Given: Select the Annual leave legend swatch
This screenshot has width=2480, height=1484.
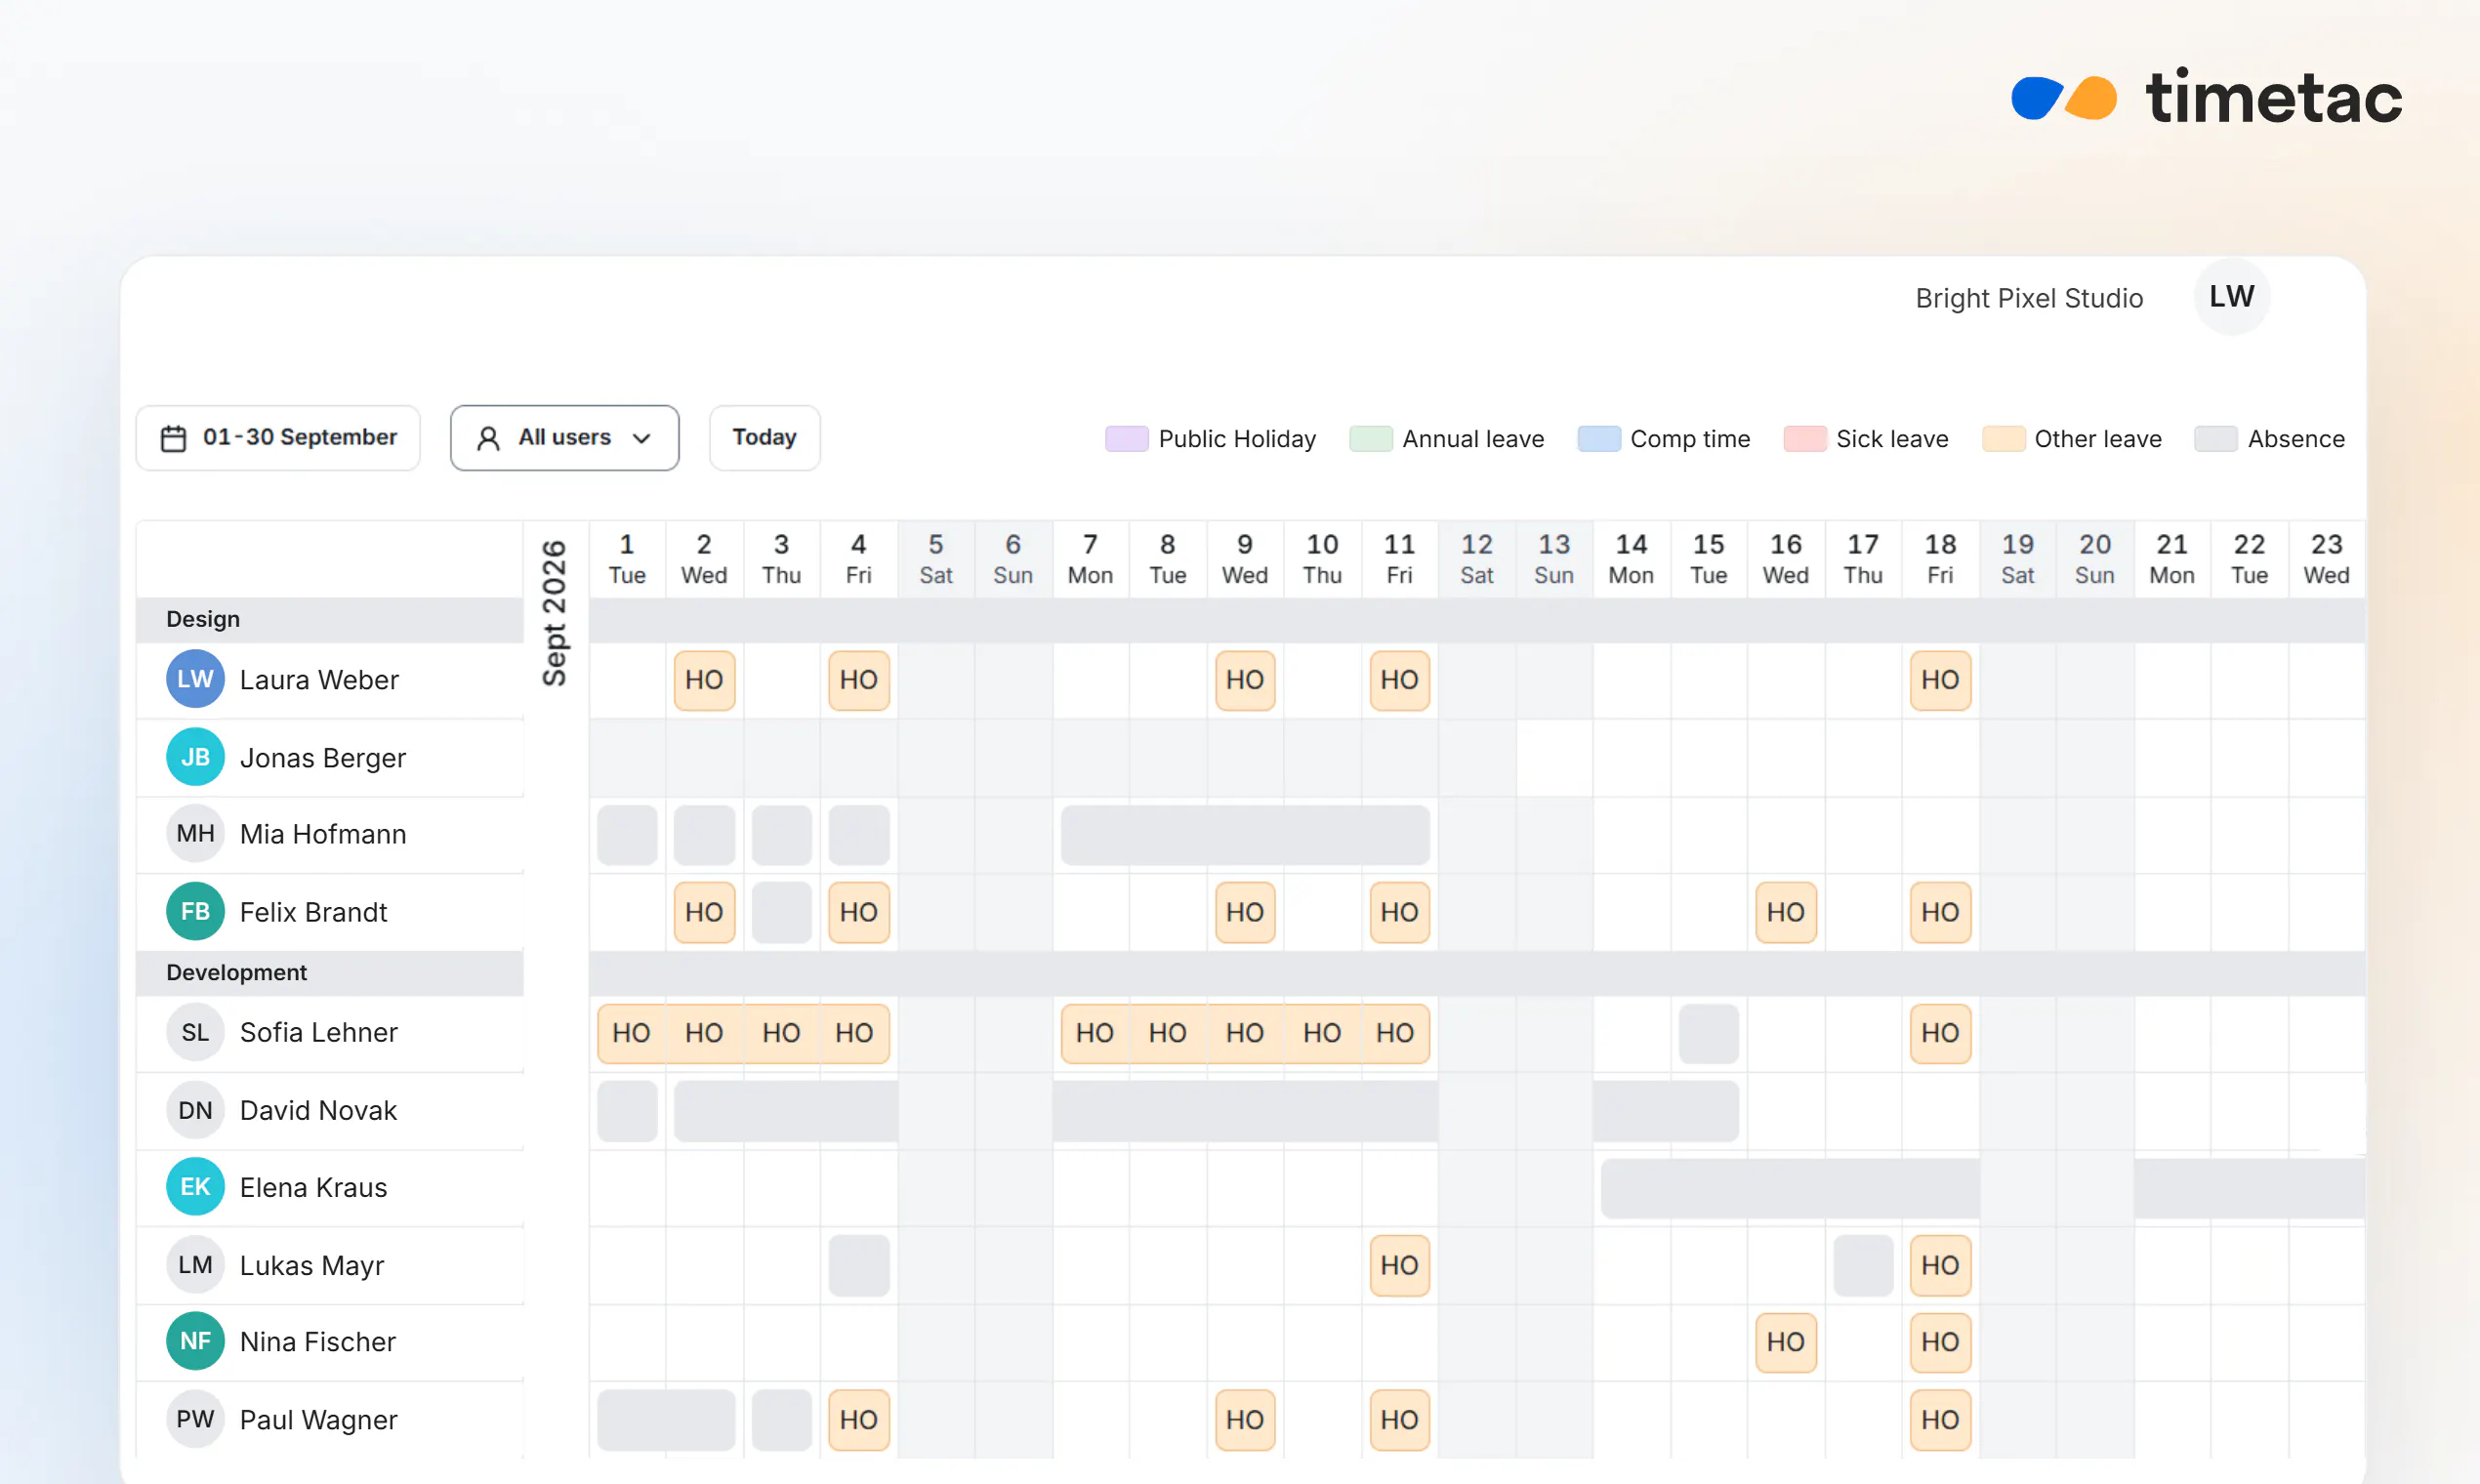Looking at the screenshot, I should (1370, 439).
